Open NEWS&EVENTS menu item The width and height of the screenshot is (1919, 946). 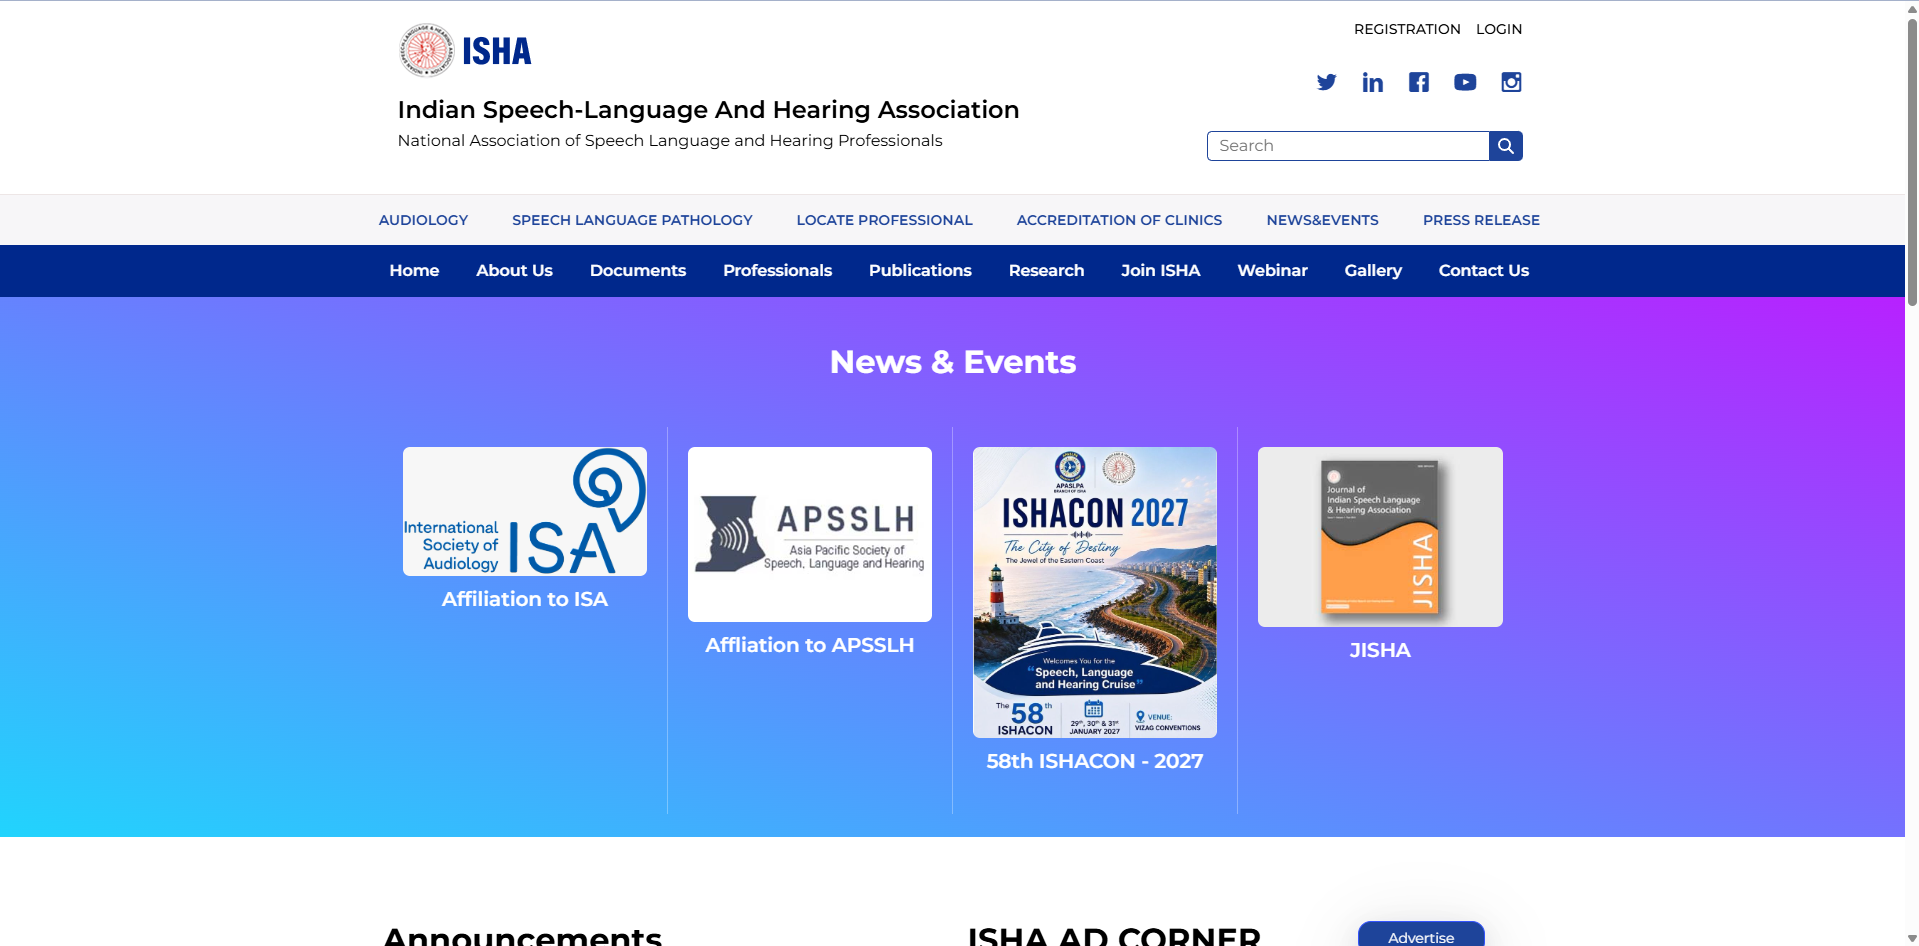pos(1322,220)
